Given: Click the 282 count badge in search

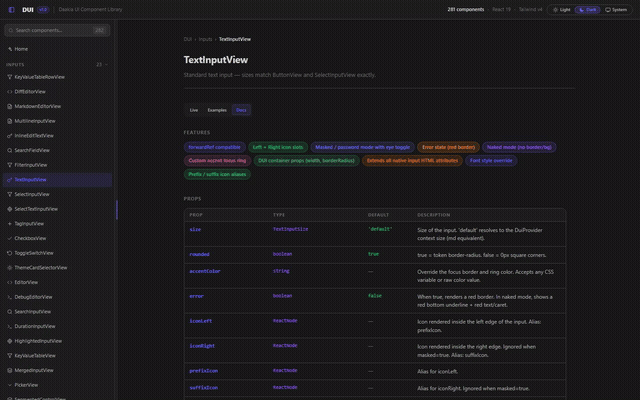Looking at the screenshot, I should point(99,30).
